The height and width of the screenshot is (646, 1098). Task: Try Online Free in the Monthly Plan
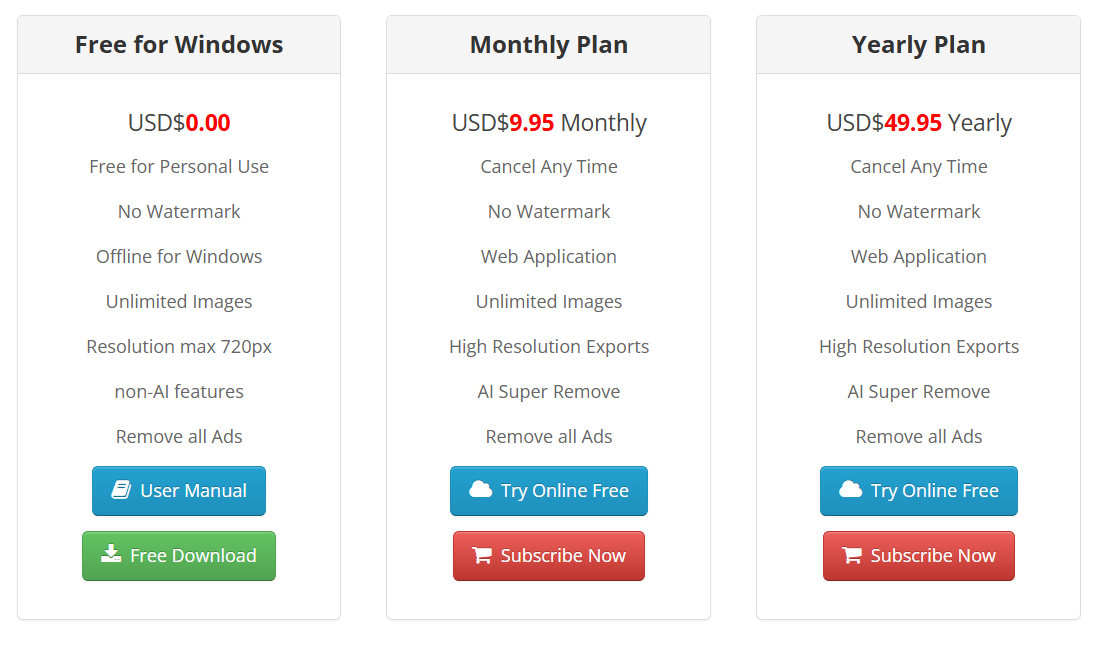click(548, 491)
